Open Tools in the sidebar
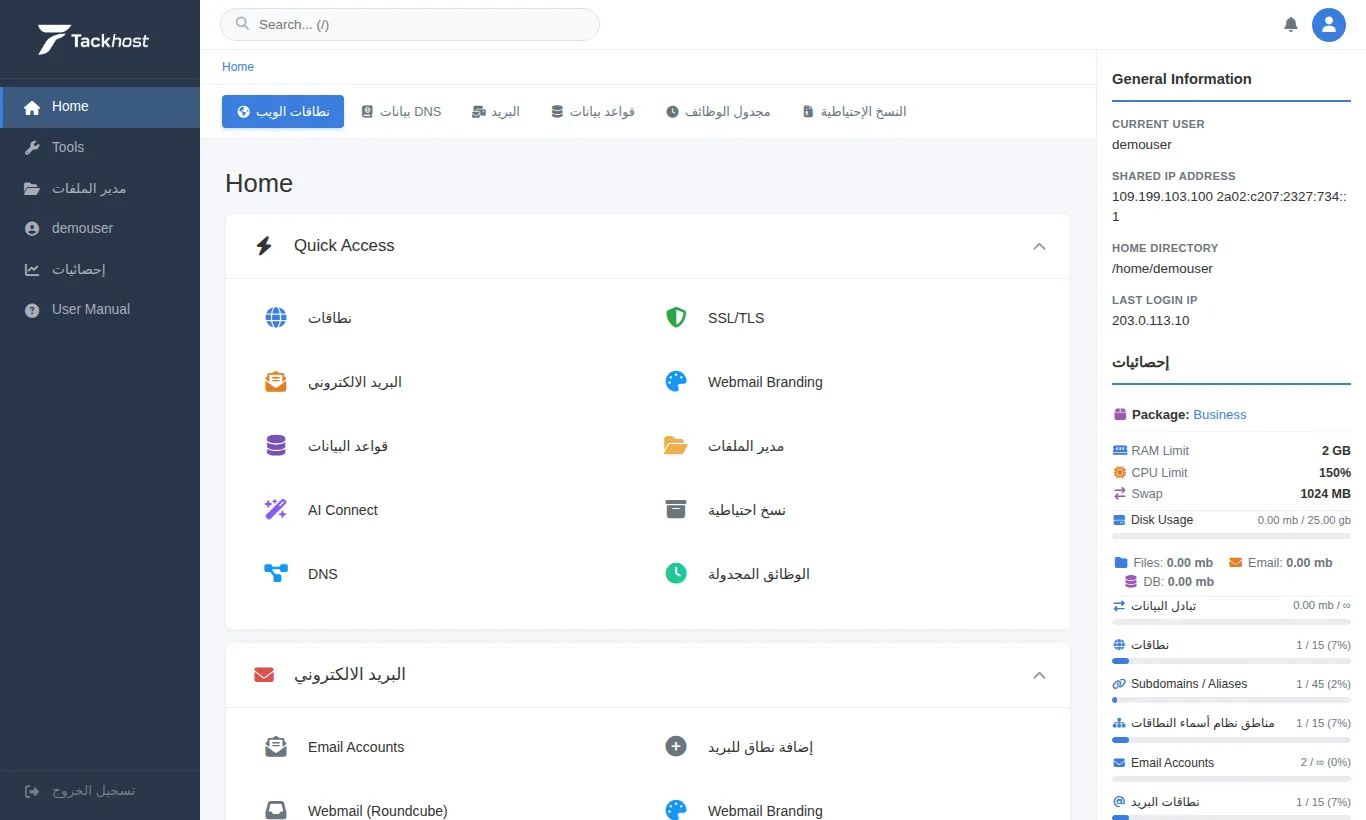 point(100,147)
